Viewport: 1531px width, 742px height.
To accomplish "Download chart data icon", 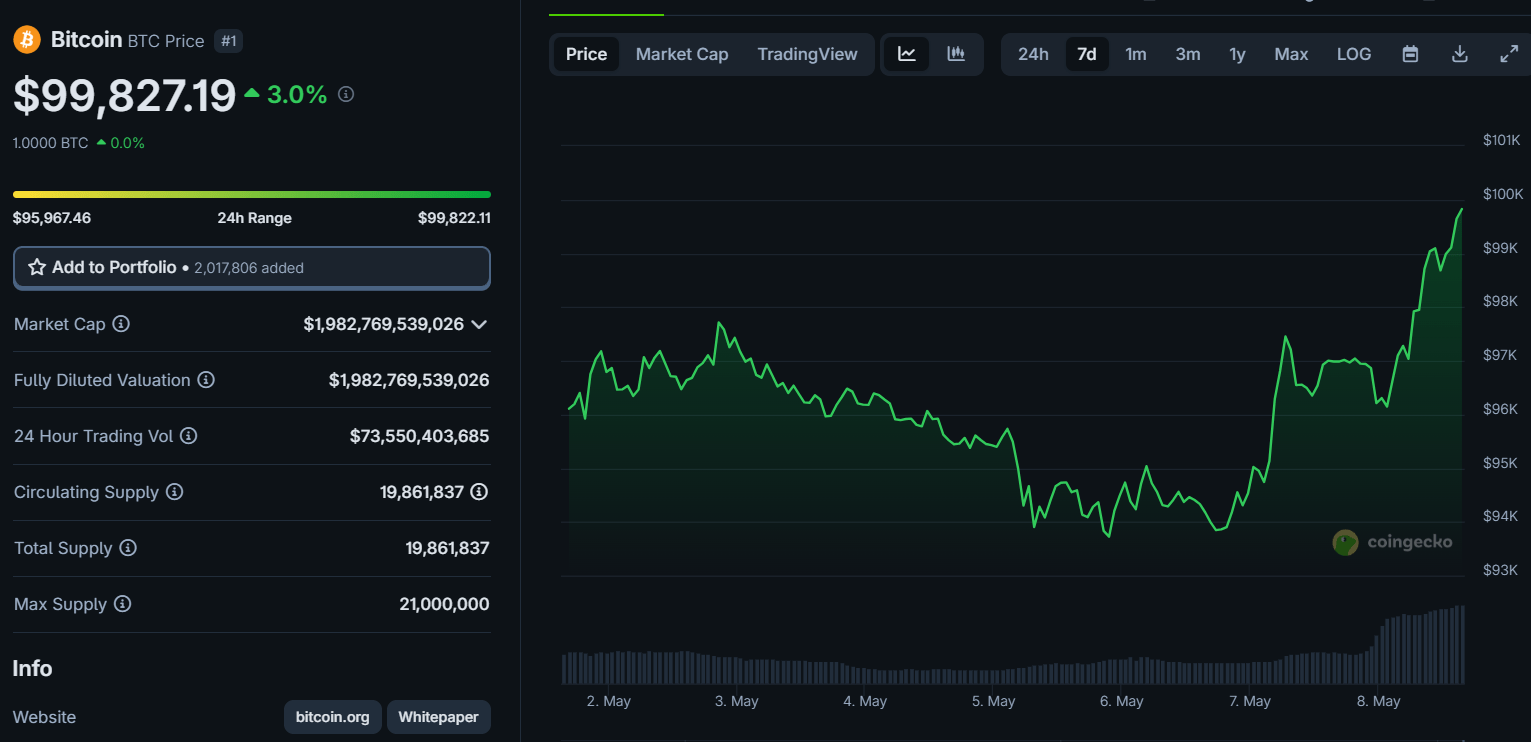I will (x=1460, y=54).
